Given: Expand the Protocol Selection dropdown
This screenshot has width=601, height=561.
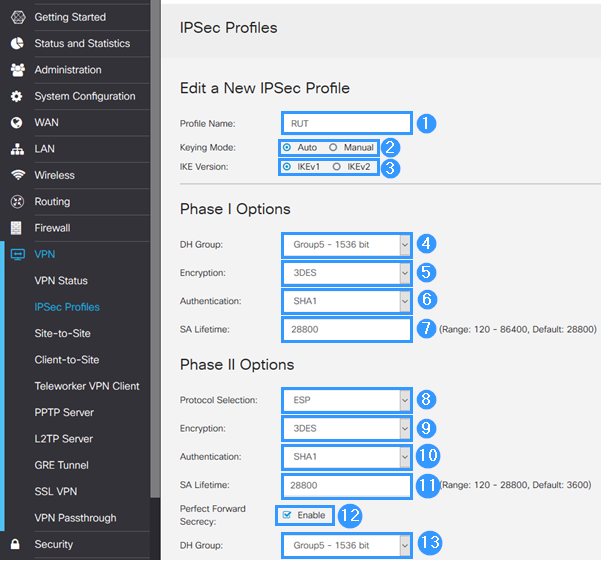Looking at the screenshot, I should (346, 400).
